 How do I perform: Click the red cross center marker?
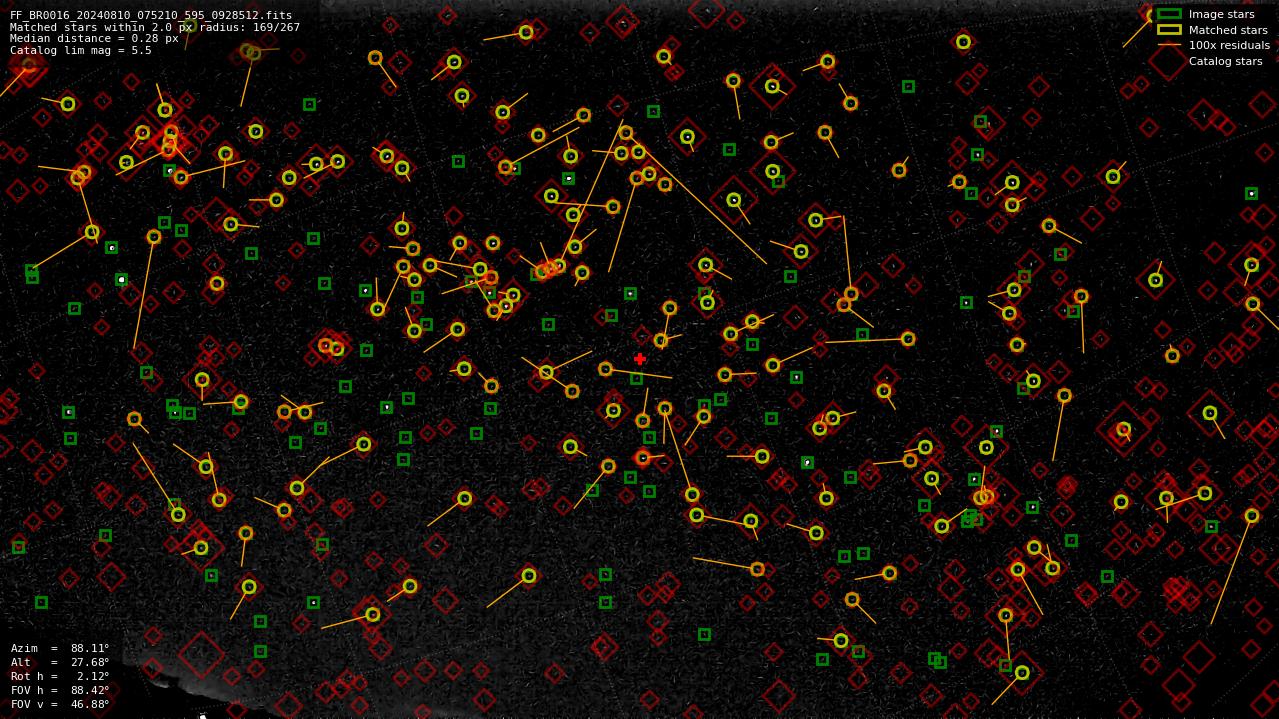(640, 359)
